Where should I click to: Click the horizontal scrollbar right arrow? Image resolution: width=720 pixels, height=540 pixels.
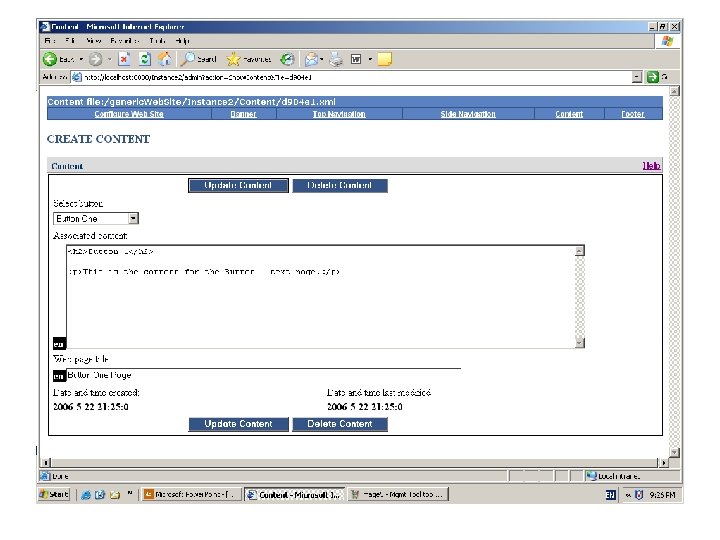tap(664, 463)
